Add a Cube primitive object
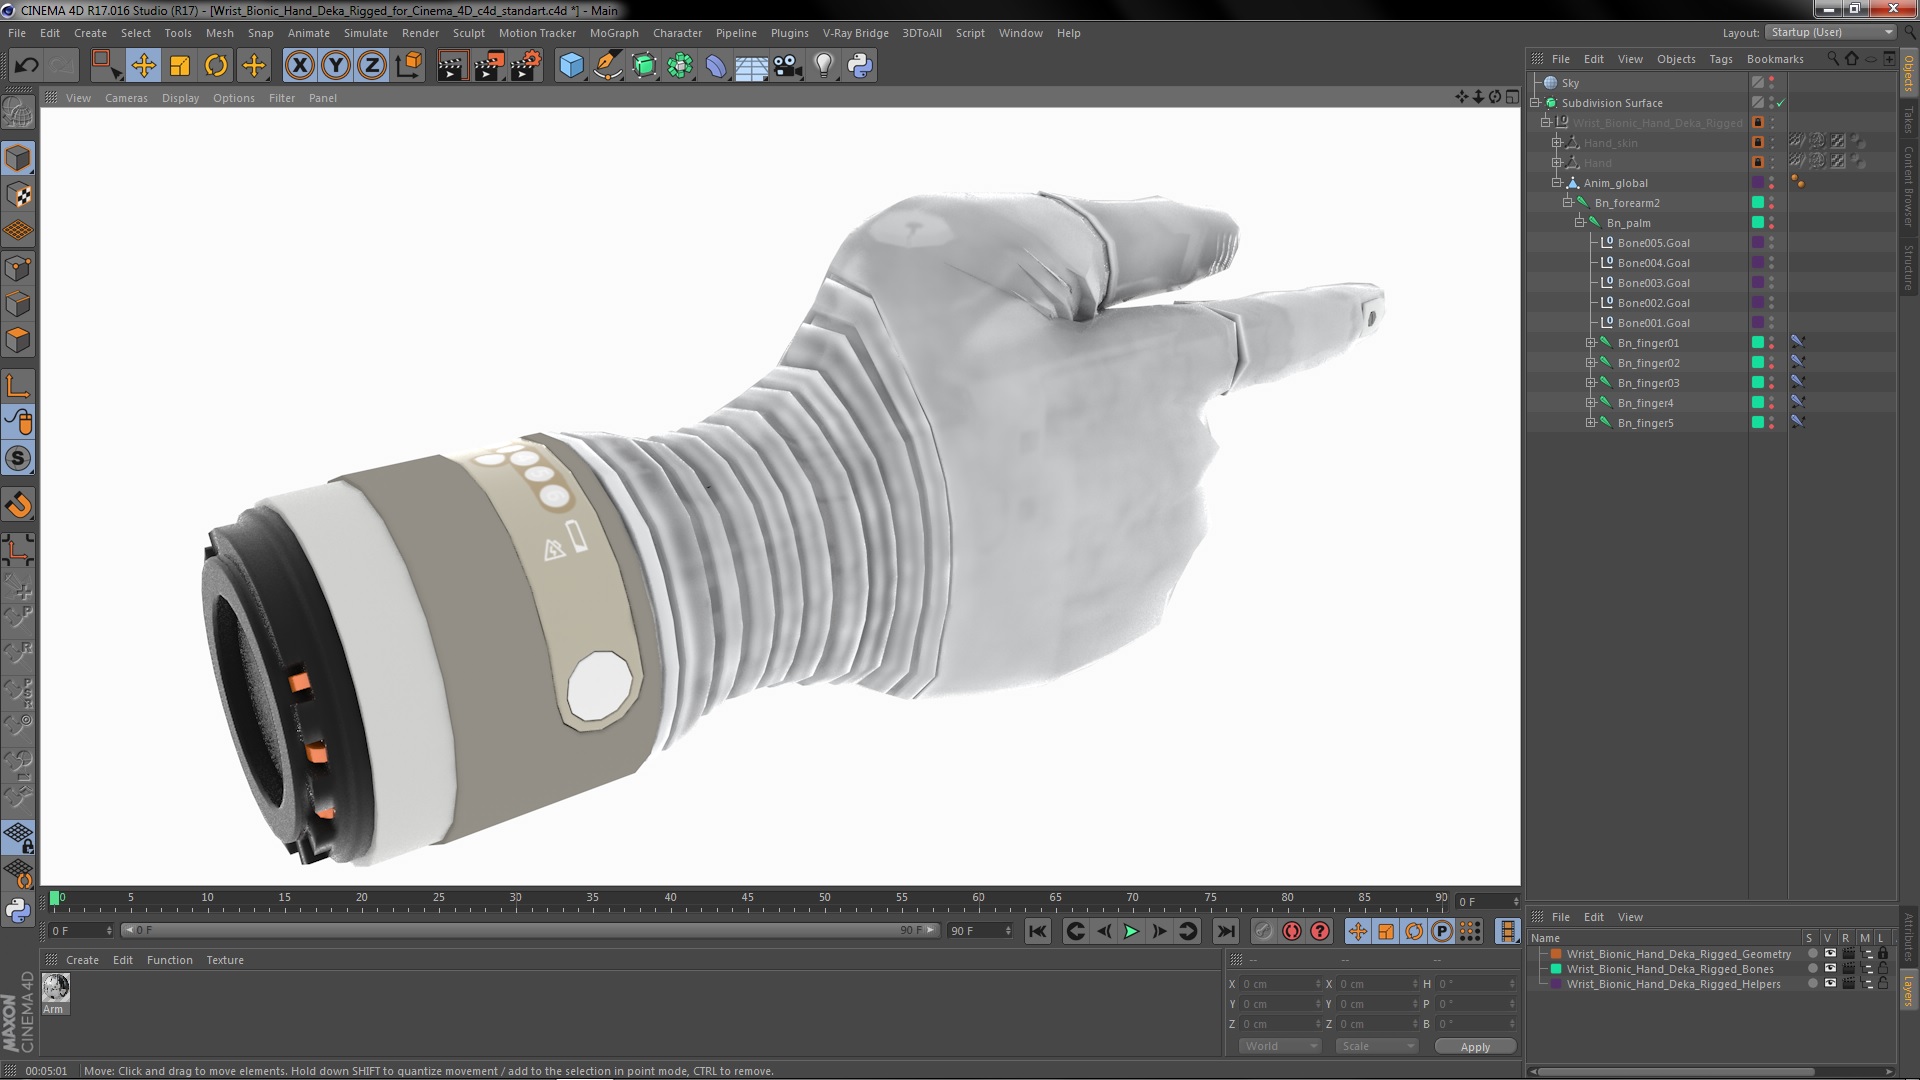 [571, 66]
